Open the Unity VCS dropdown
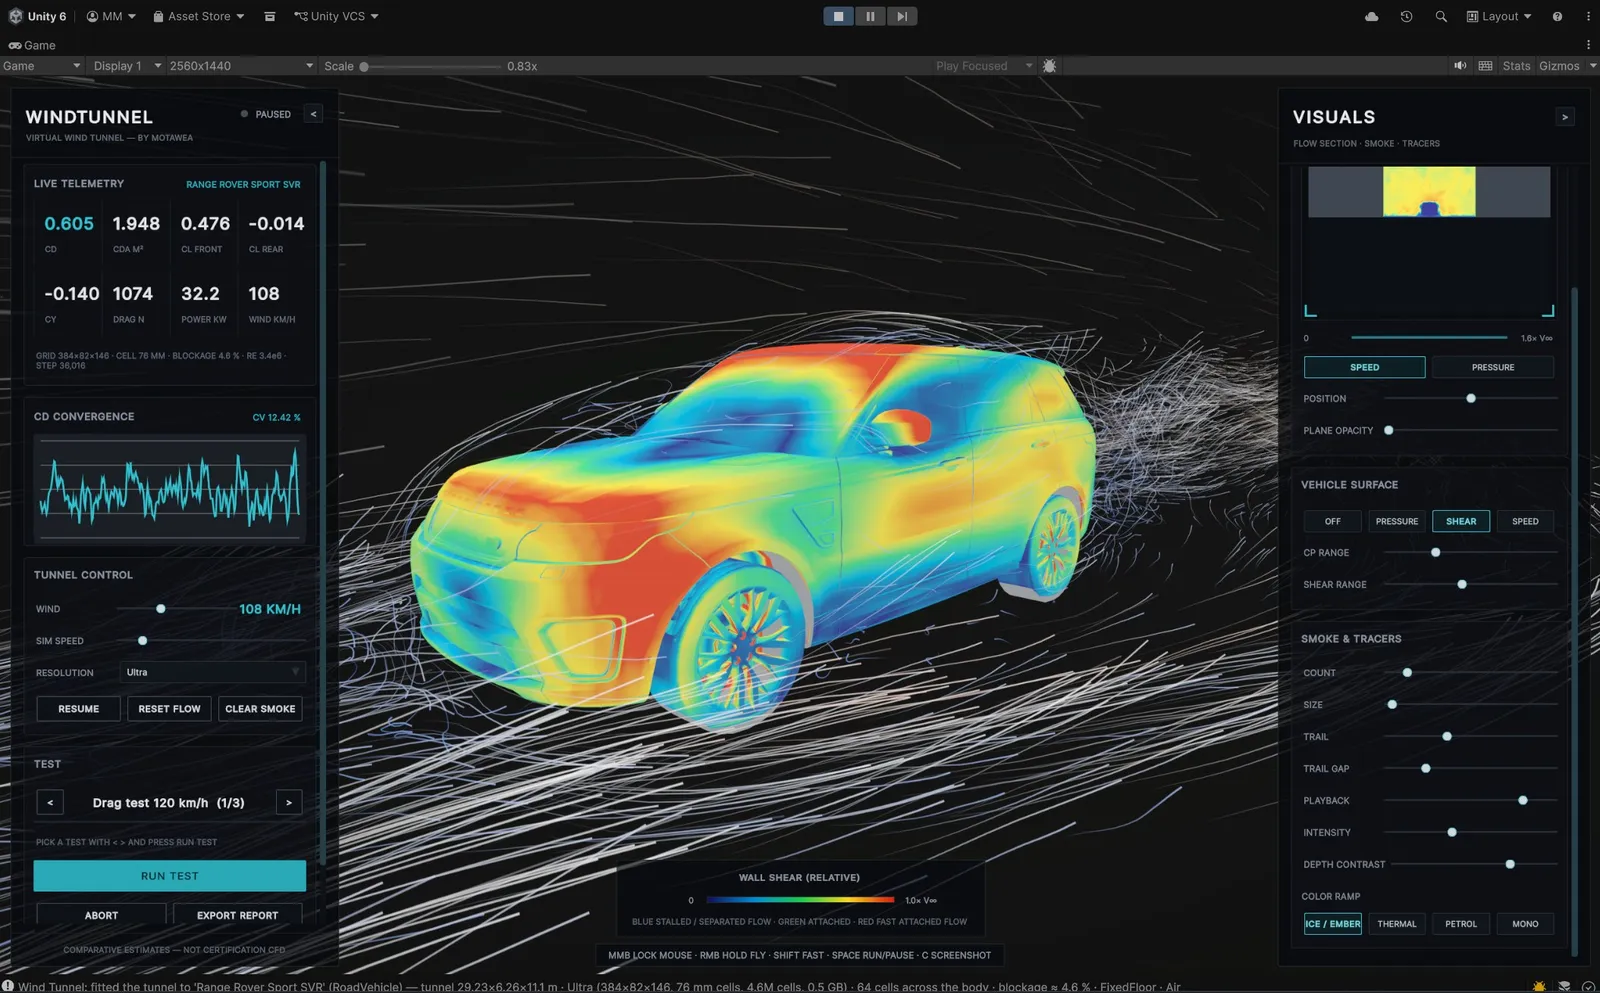 click(x=337, y=16)
